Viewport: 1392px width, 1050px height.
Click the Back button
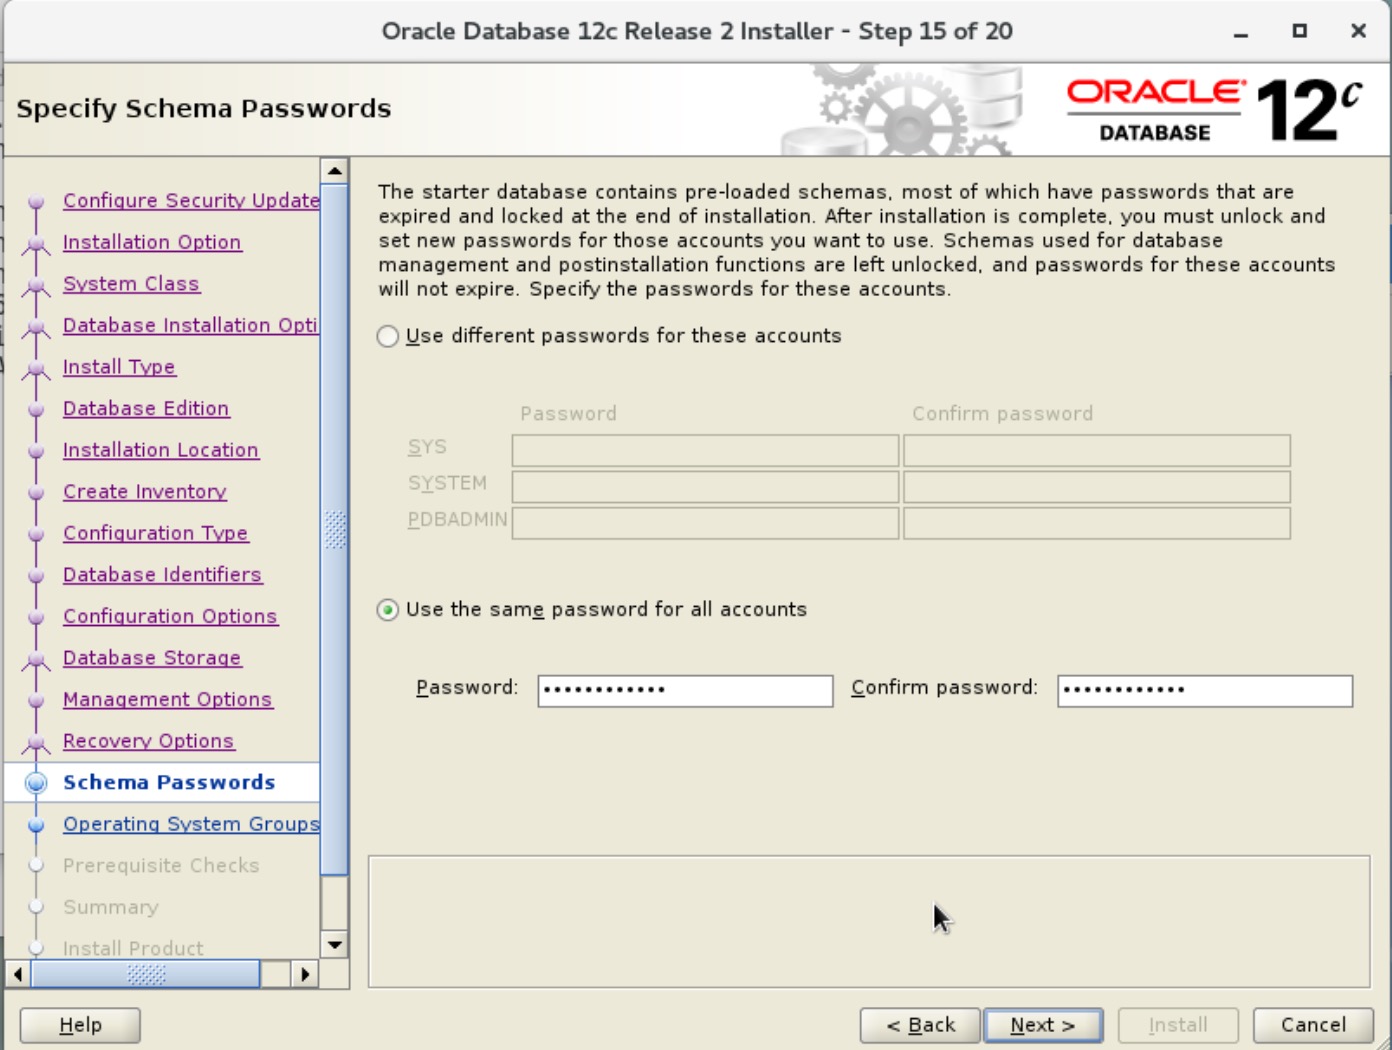click(x=920, y=1025)
